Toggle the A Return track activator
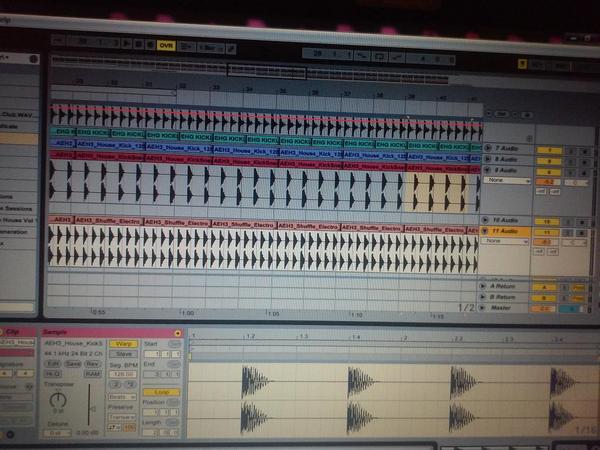This screenshot has height=450, width=600. [545, 287]
